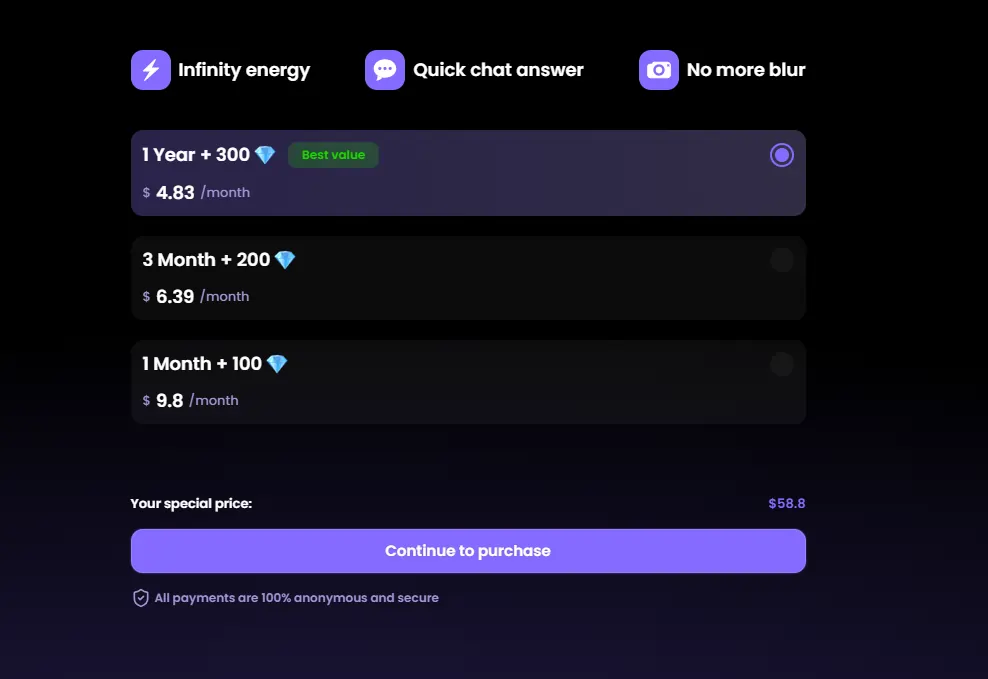988x679 pixels.
Task: Click the lightning bolt Infinity energy icon
Action: click(x=151, y=70)
